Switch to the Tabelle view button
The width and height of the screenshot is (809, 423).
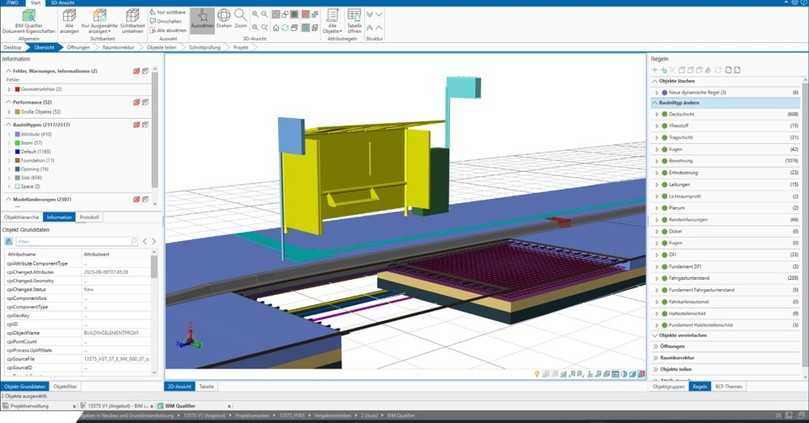[x=206, y=385]
